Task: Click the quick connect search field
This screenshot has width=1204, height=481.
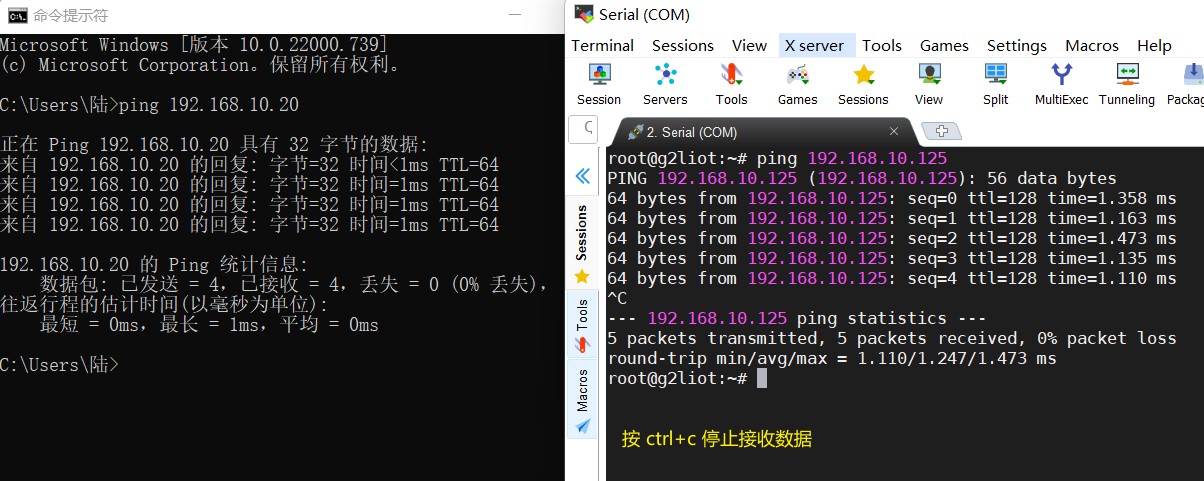Action: (x=583, y=128)
